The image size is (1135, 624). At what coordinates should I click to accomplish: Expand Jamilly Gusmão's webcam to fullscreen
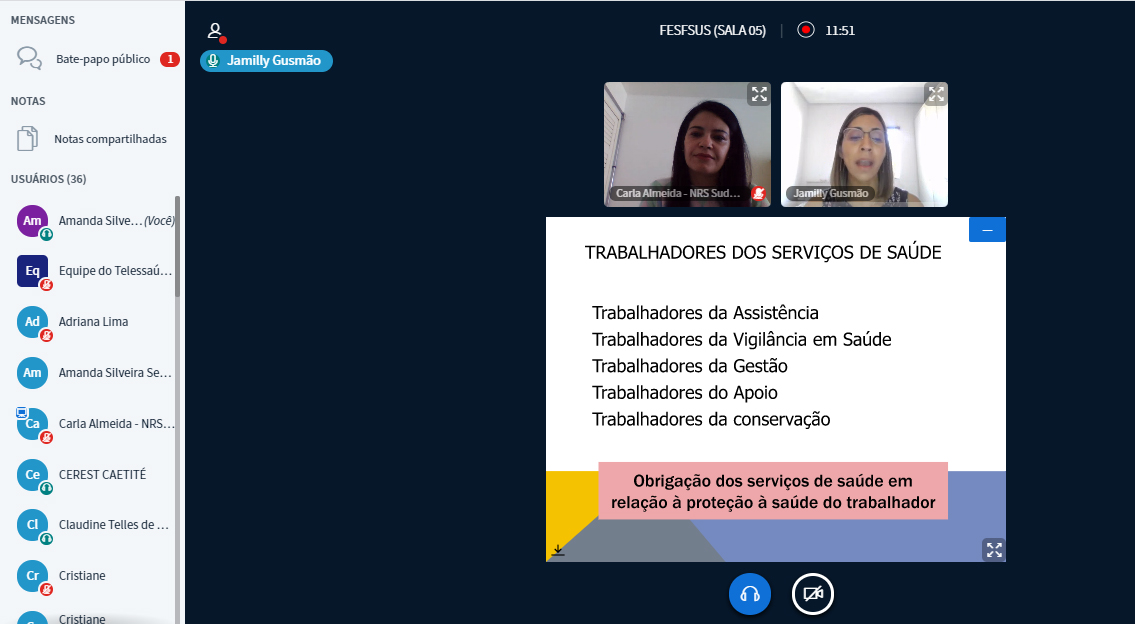click(936, 94)
